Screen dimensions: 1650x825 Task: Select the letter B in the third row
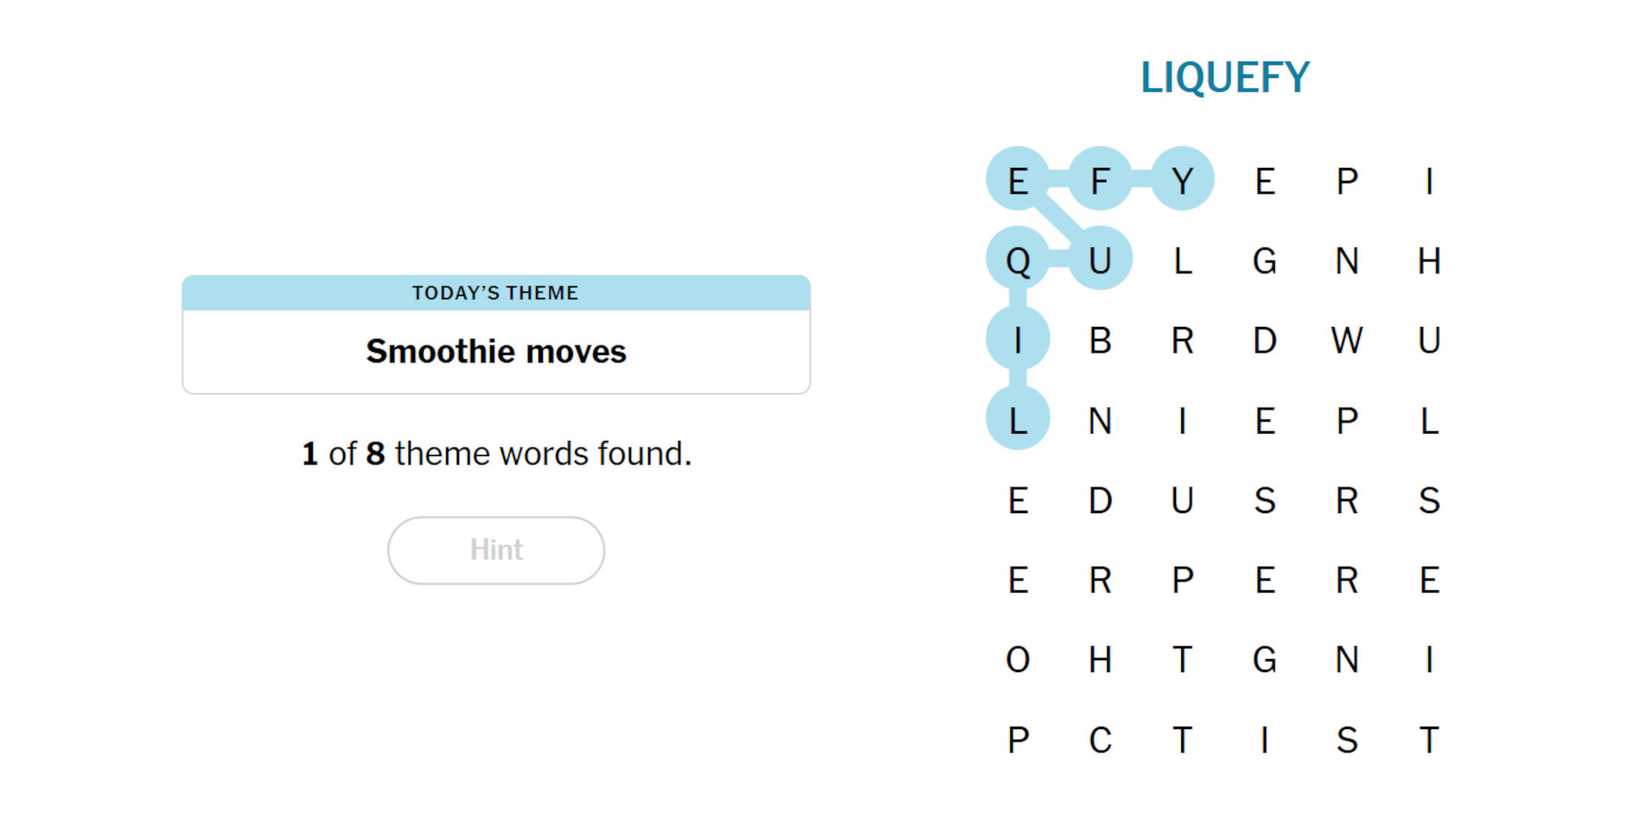1100,340
